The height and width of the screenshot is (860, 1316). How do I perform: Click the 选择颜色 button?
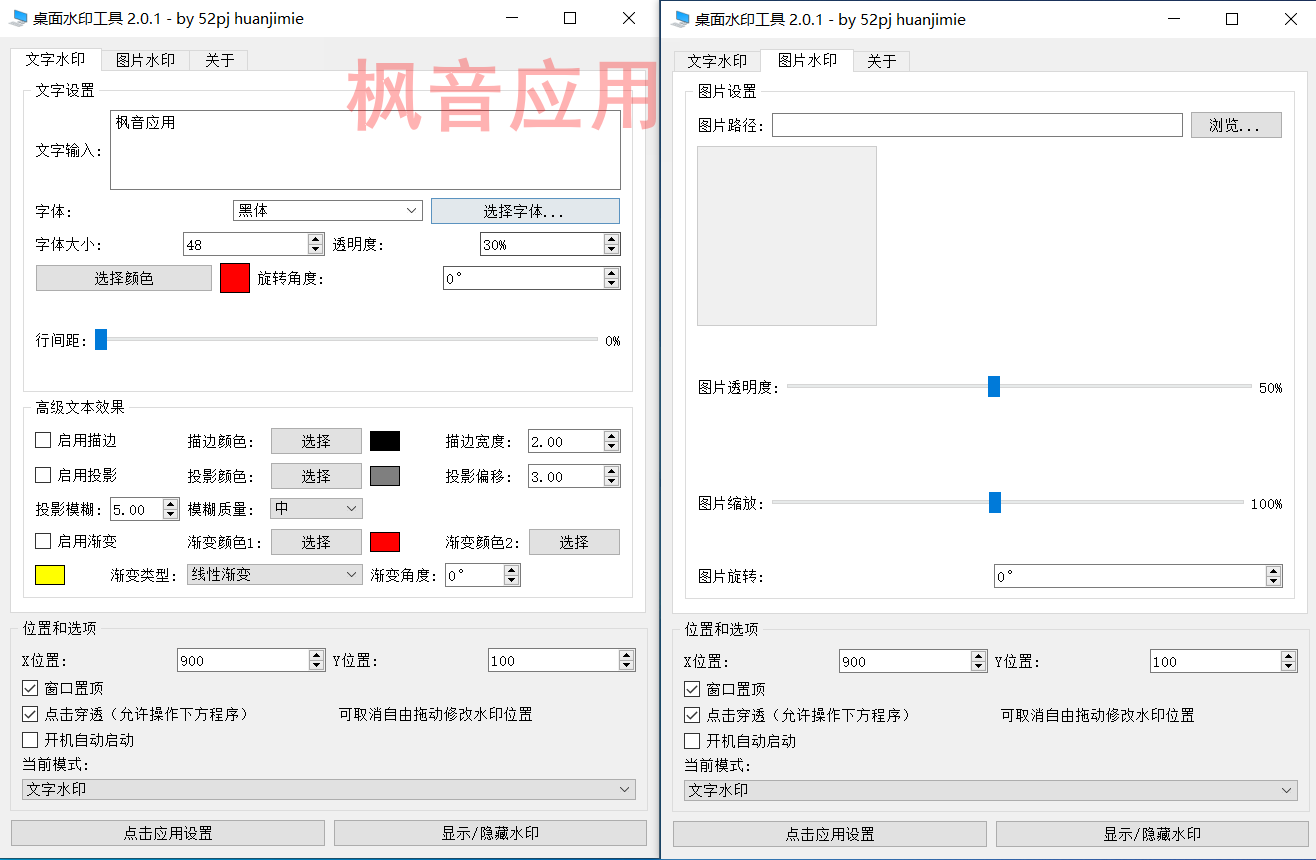(x=124, y=278)
